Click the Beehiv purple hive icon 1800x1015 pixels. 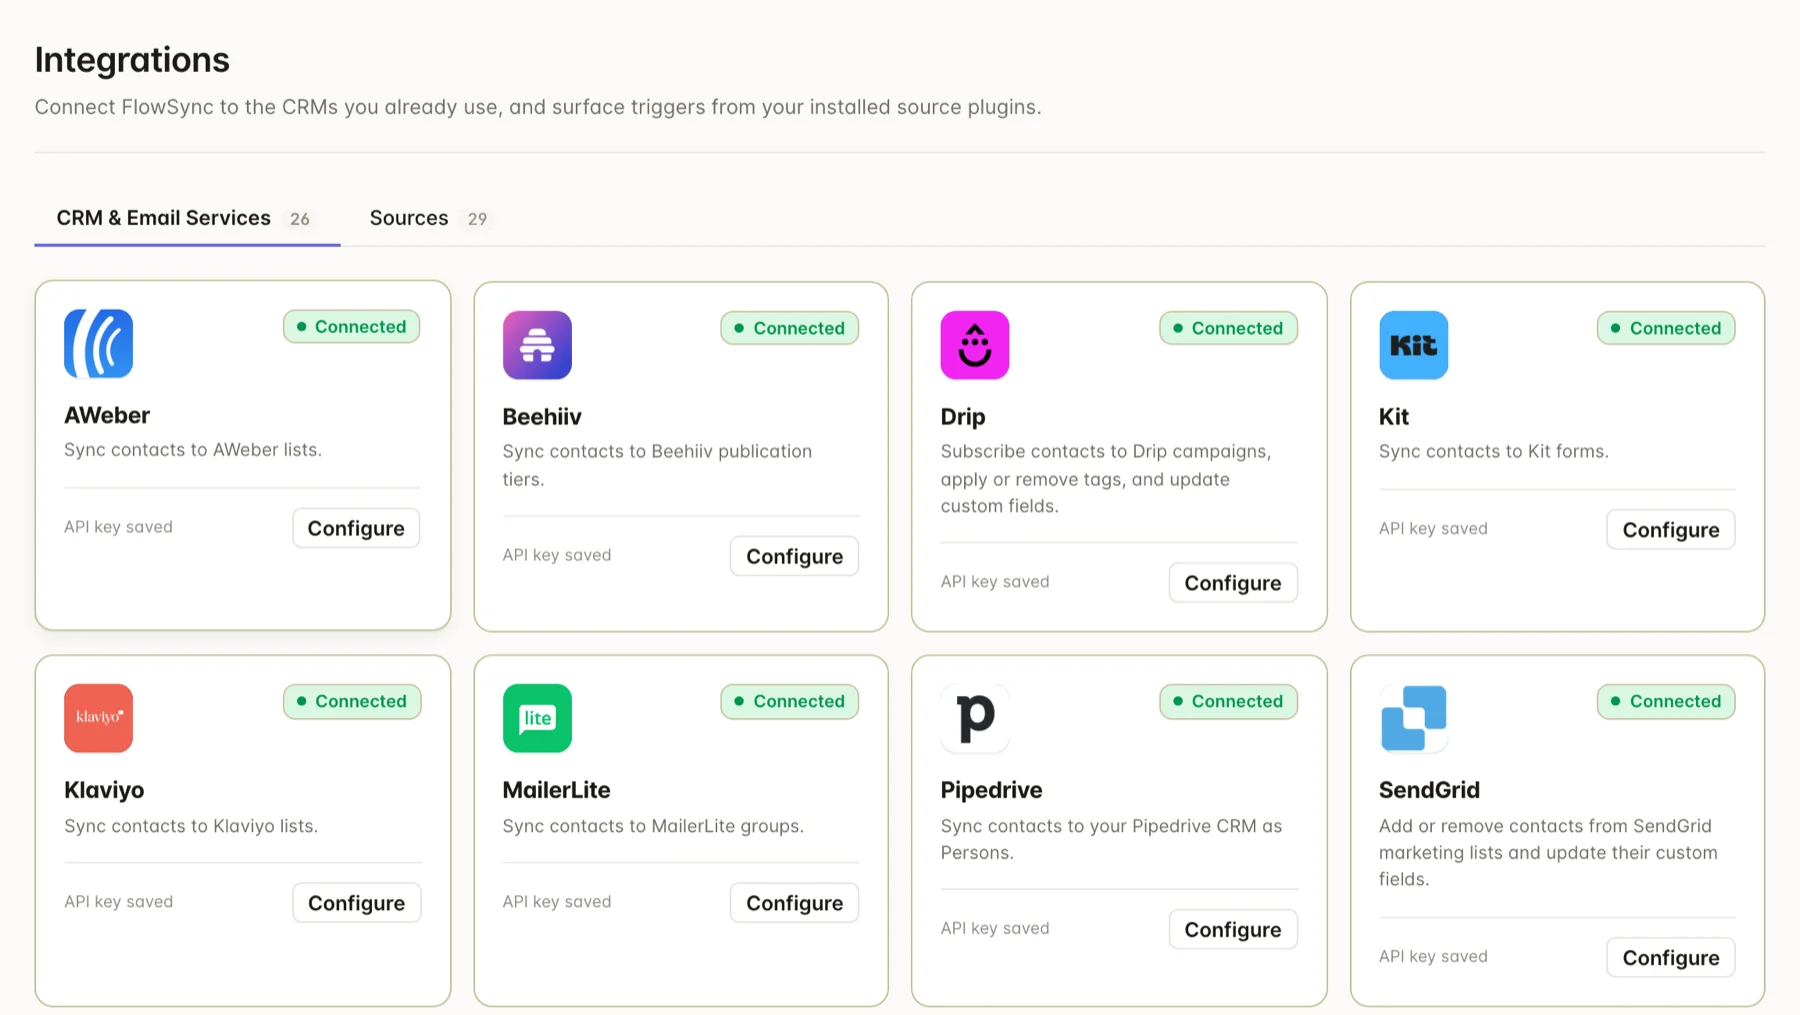click(x=537, y=345)
